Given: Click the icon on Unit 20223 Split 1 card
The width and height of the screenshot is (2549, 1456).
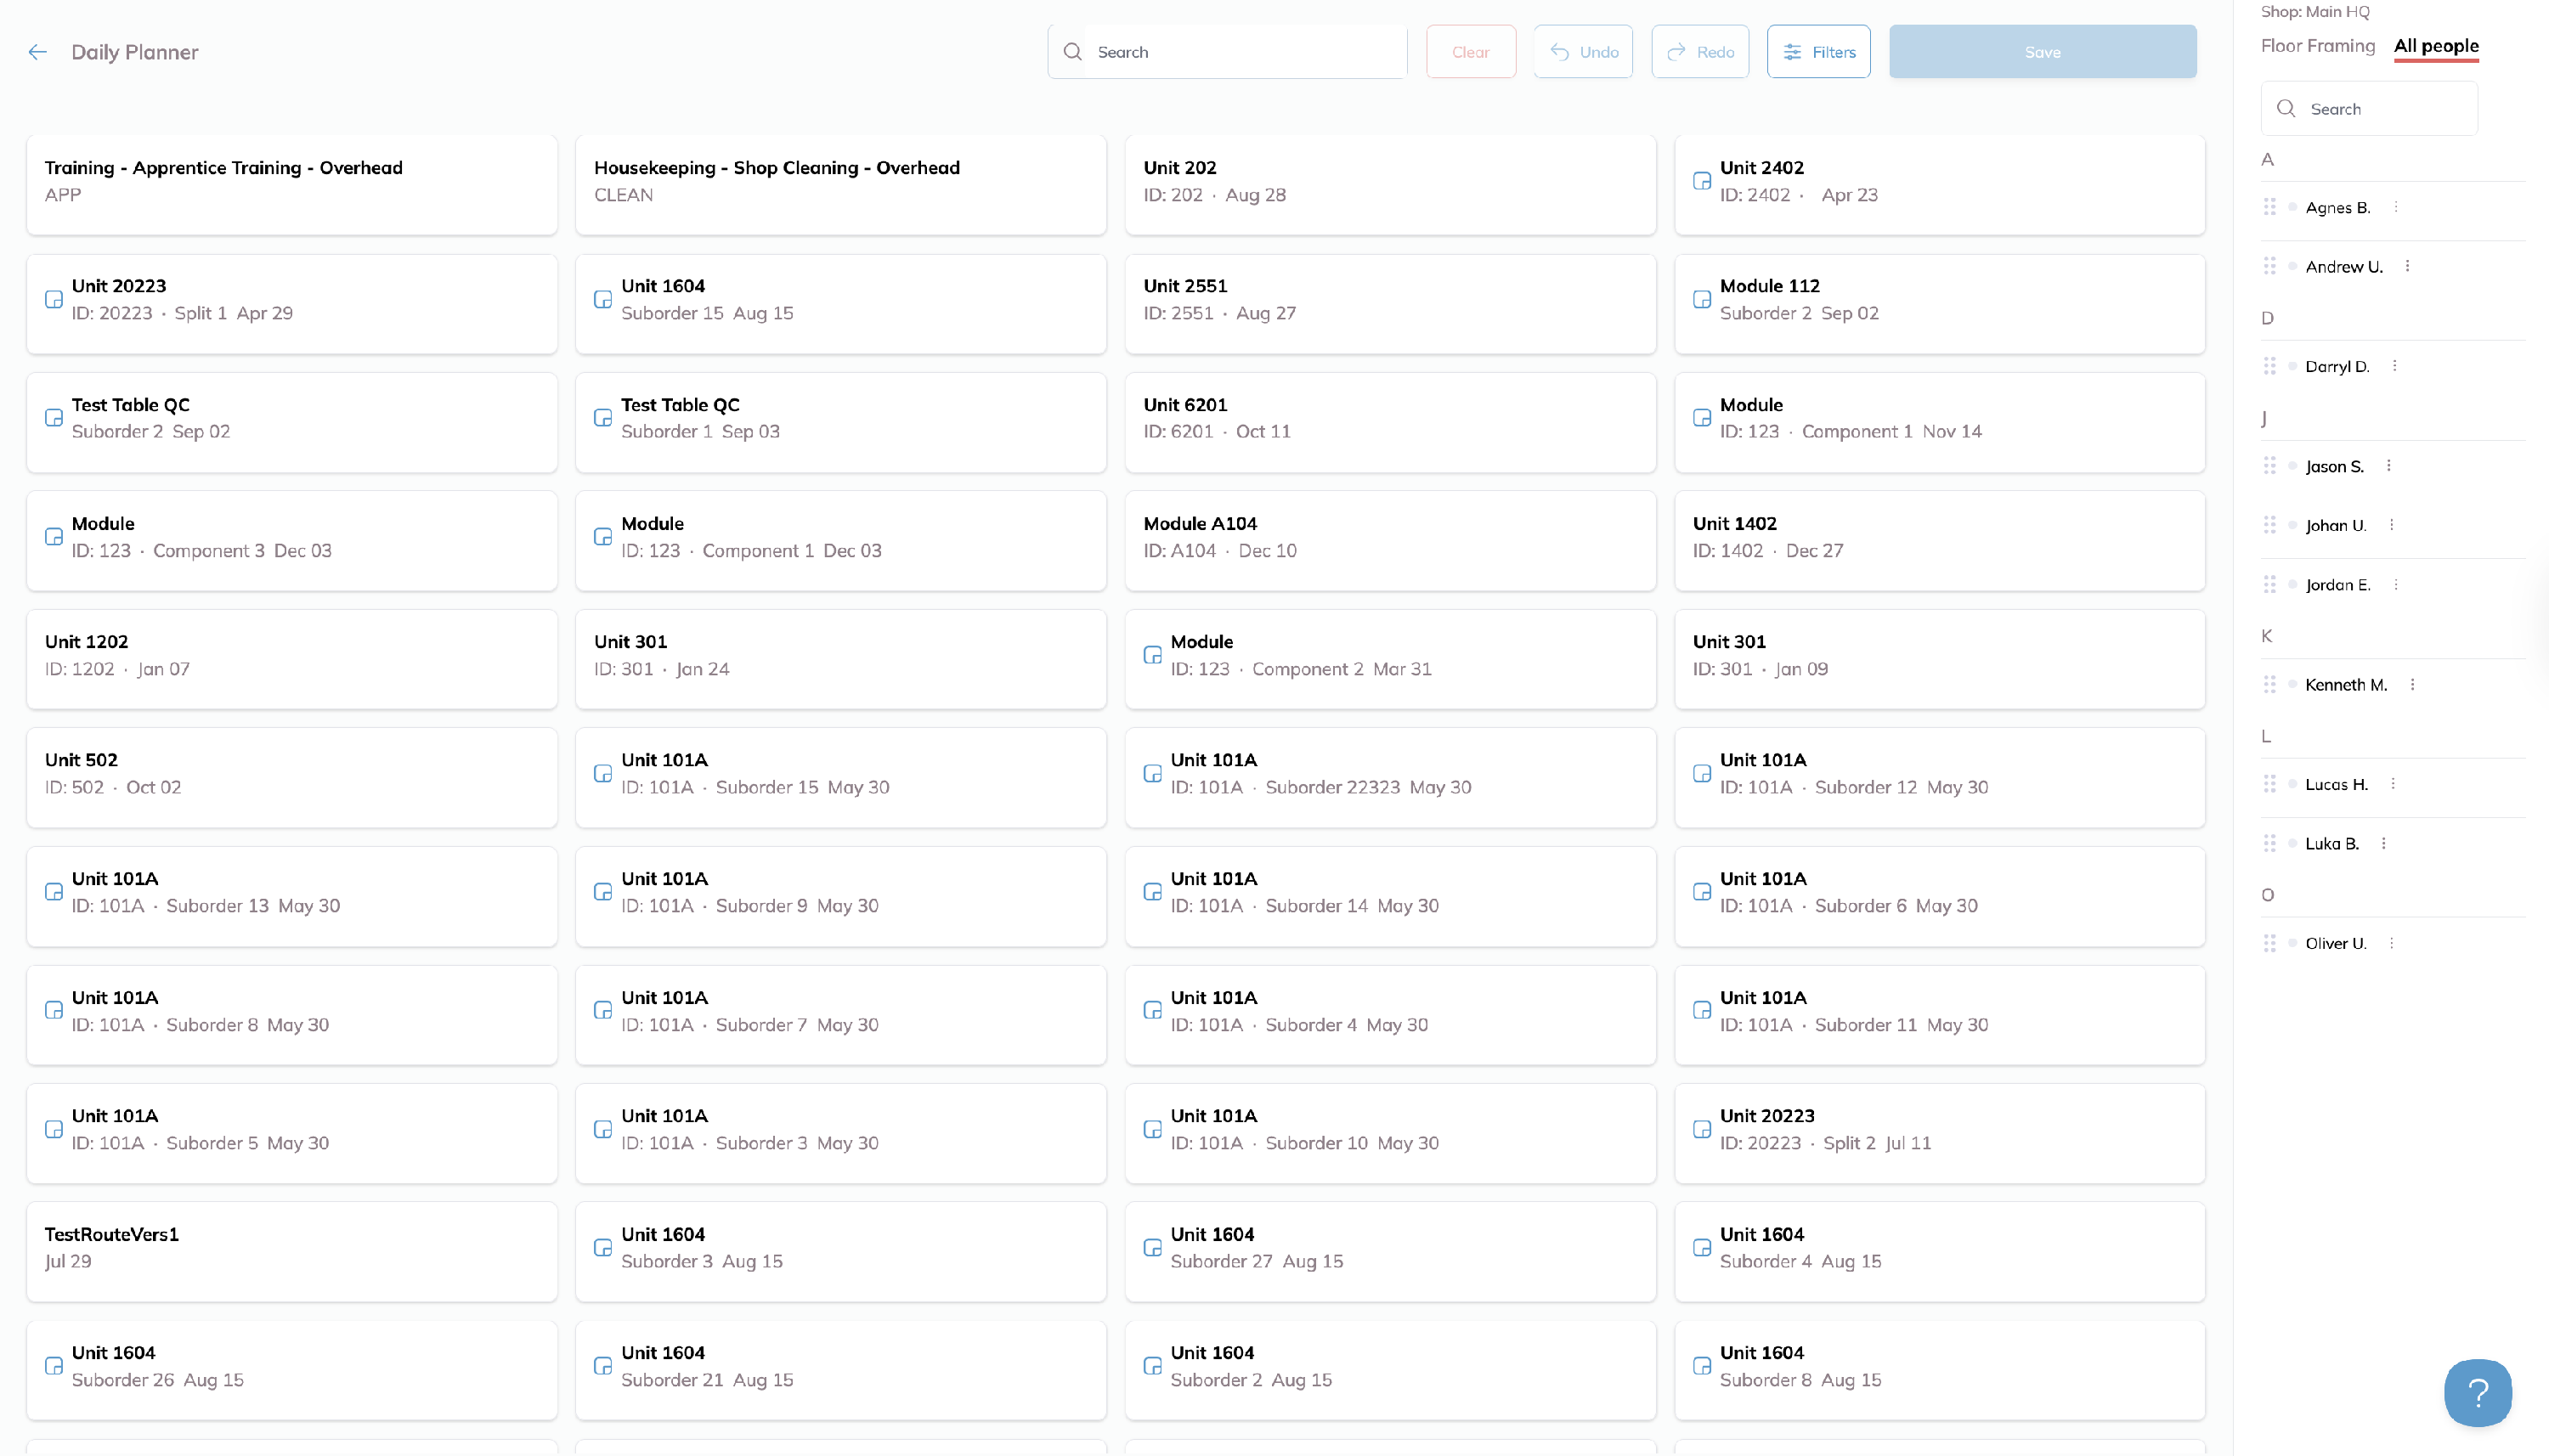Looking at the screenshot, I should click(54, 299).
